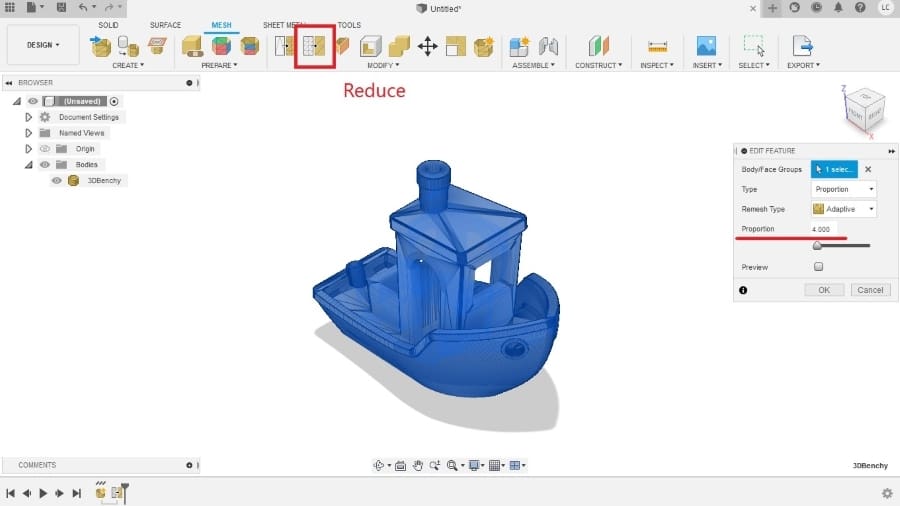Open Create Mesh Section Sketch tool
Viewport: 900px width, 506px height.
pos(157,46)
